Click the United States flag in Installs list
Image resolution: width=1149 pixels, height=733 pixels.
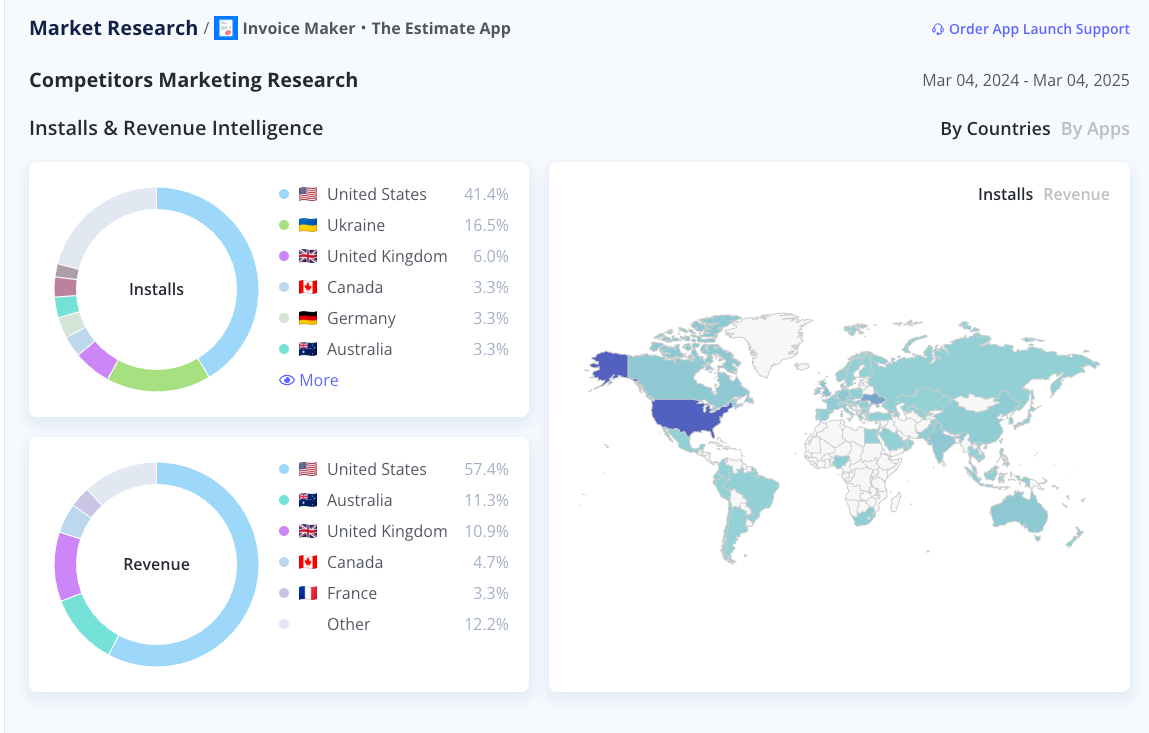tap(308, 194)
